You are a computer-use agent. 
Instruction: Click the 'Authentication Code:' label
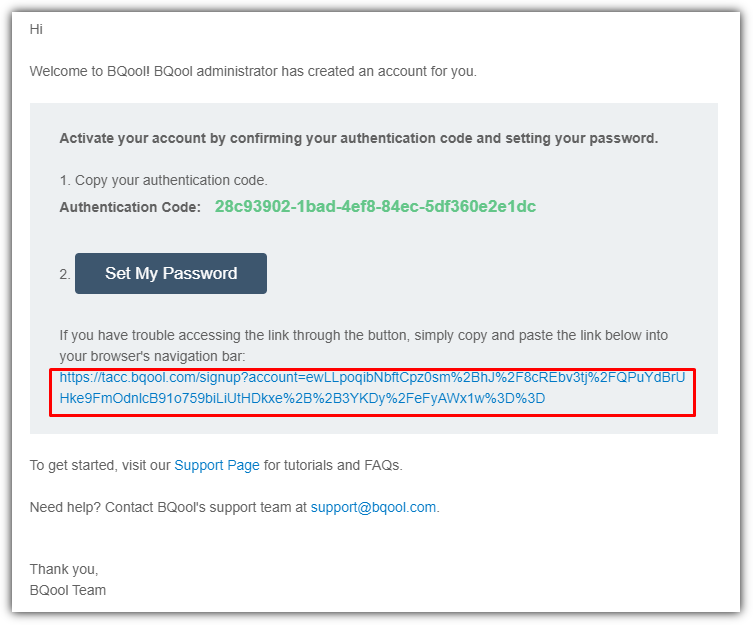pos(130,207)
